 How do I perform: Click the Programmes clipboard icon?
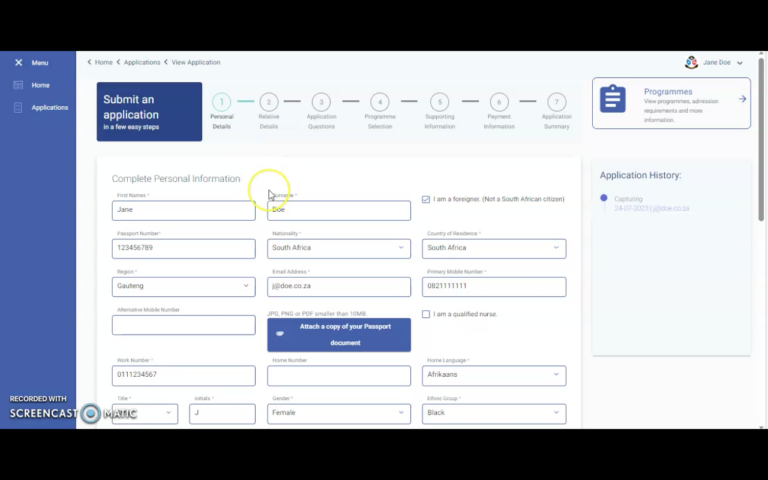(x=613, y=99)
